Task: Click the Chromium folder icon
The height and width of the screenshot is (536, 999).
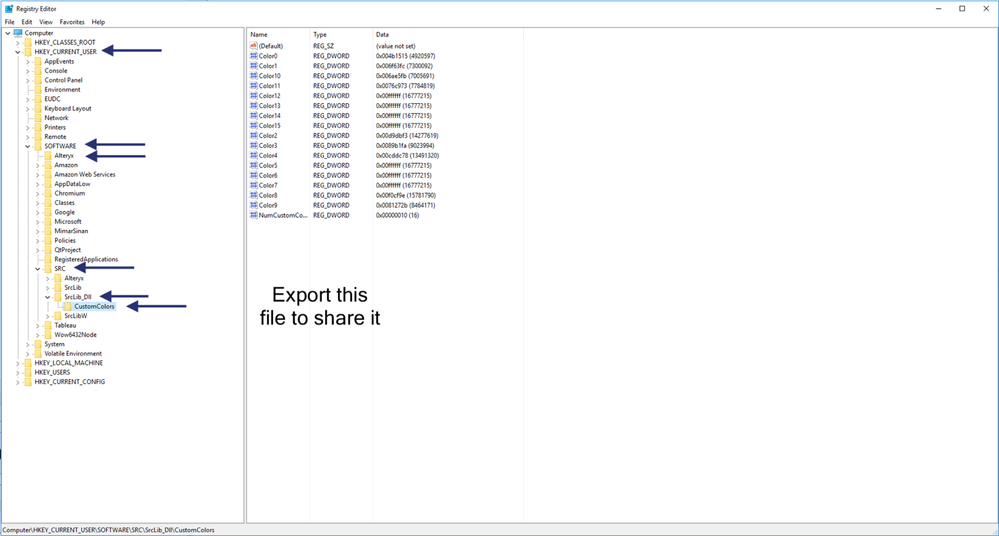Action: click(x=48, y=193)
